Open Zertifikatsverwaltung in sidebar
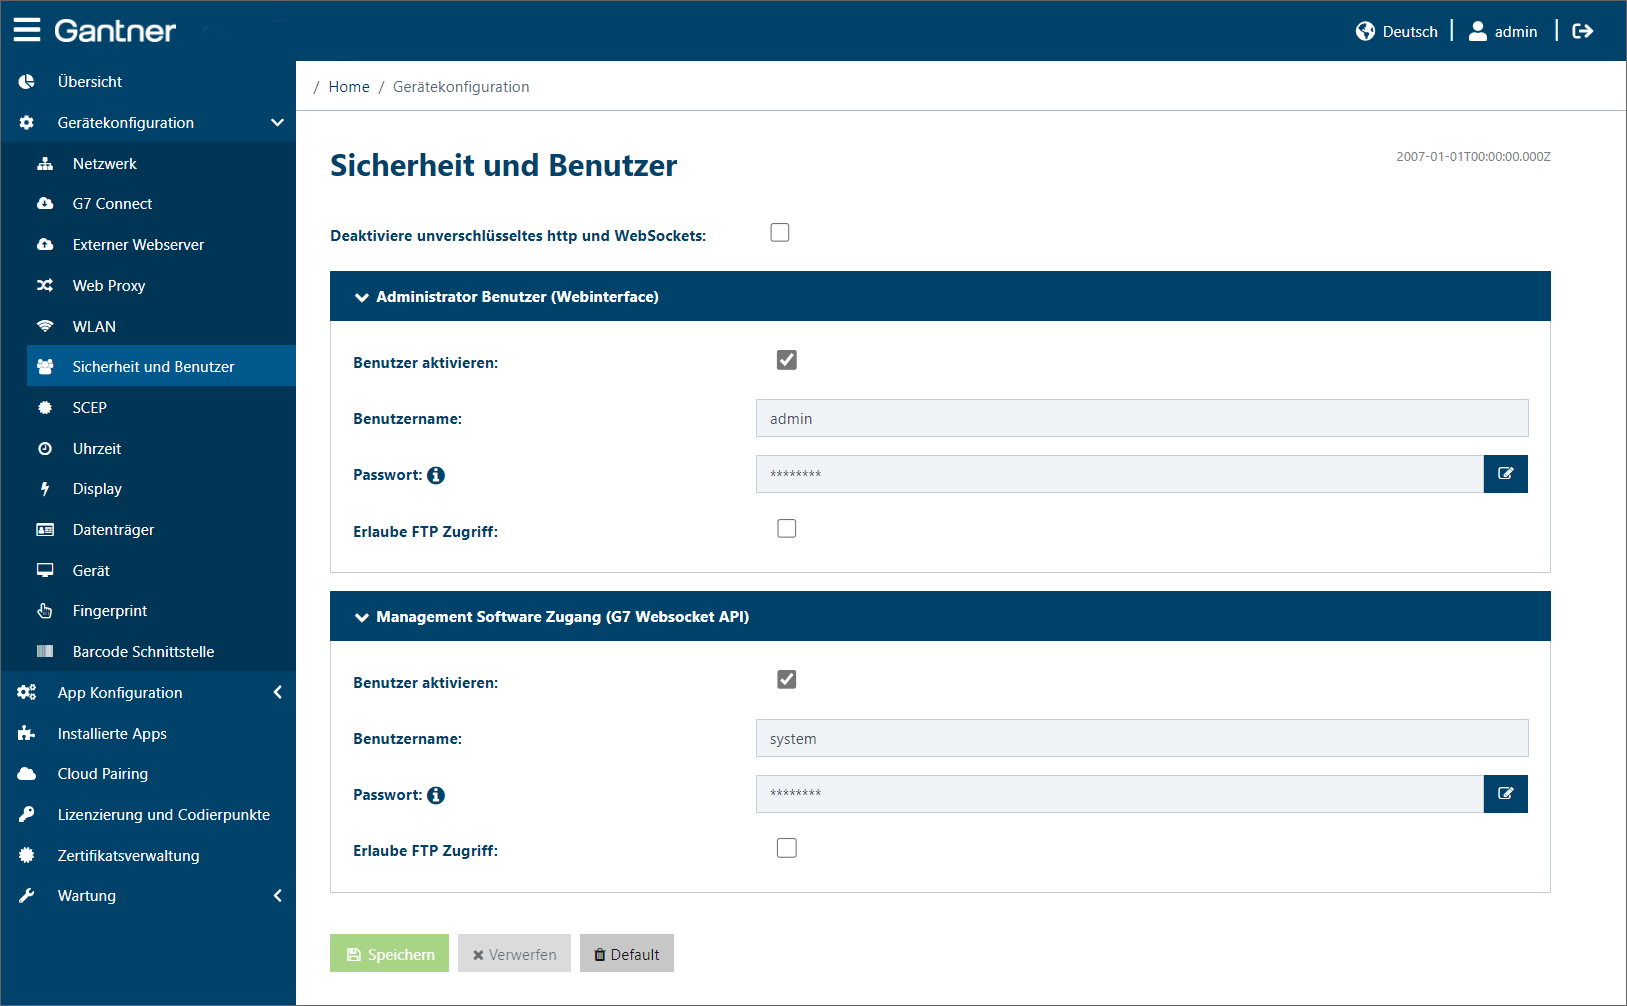The height and width of the screenshot is (1006, 1627). pos(148,856)
